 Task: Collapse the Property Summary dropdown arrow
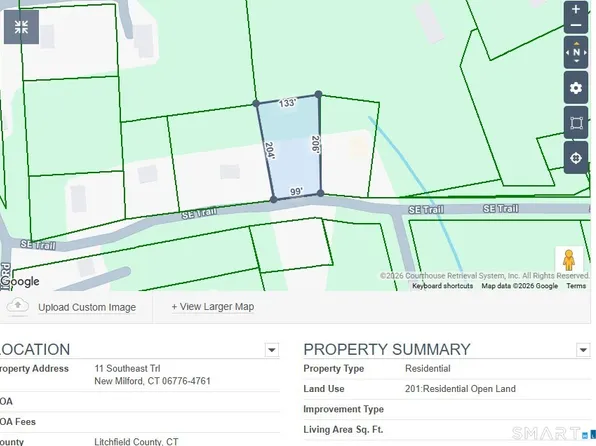click(x=583, y=350)
